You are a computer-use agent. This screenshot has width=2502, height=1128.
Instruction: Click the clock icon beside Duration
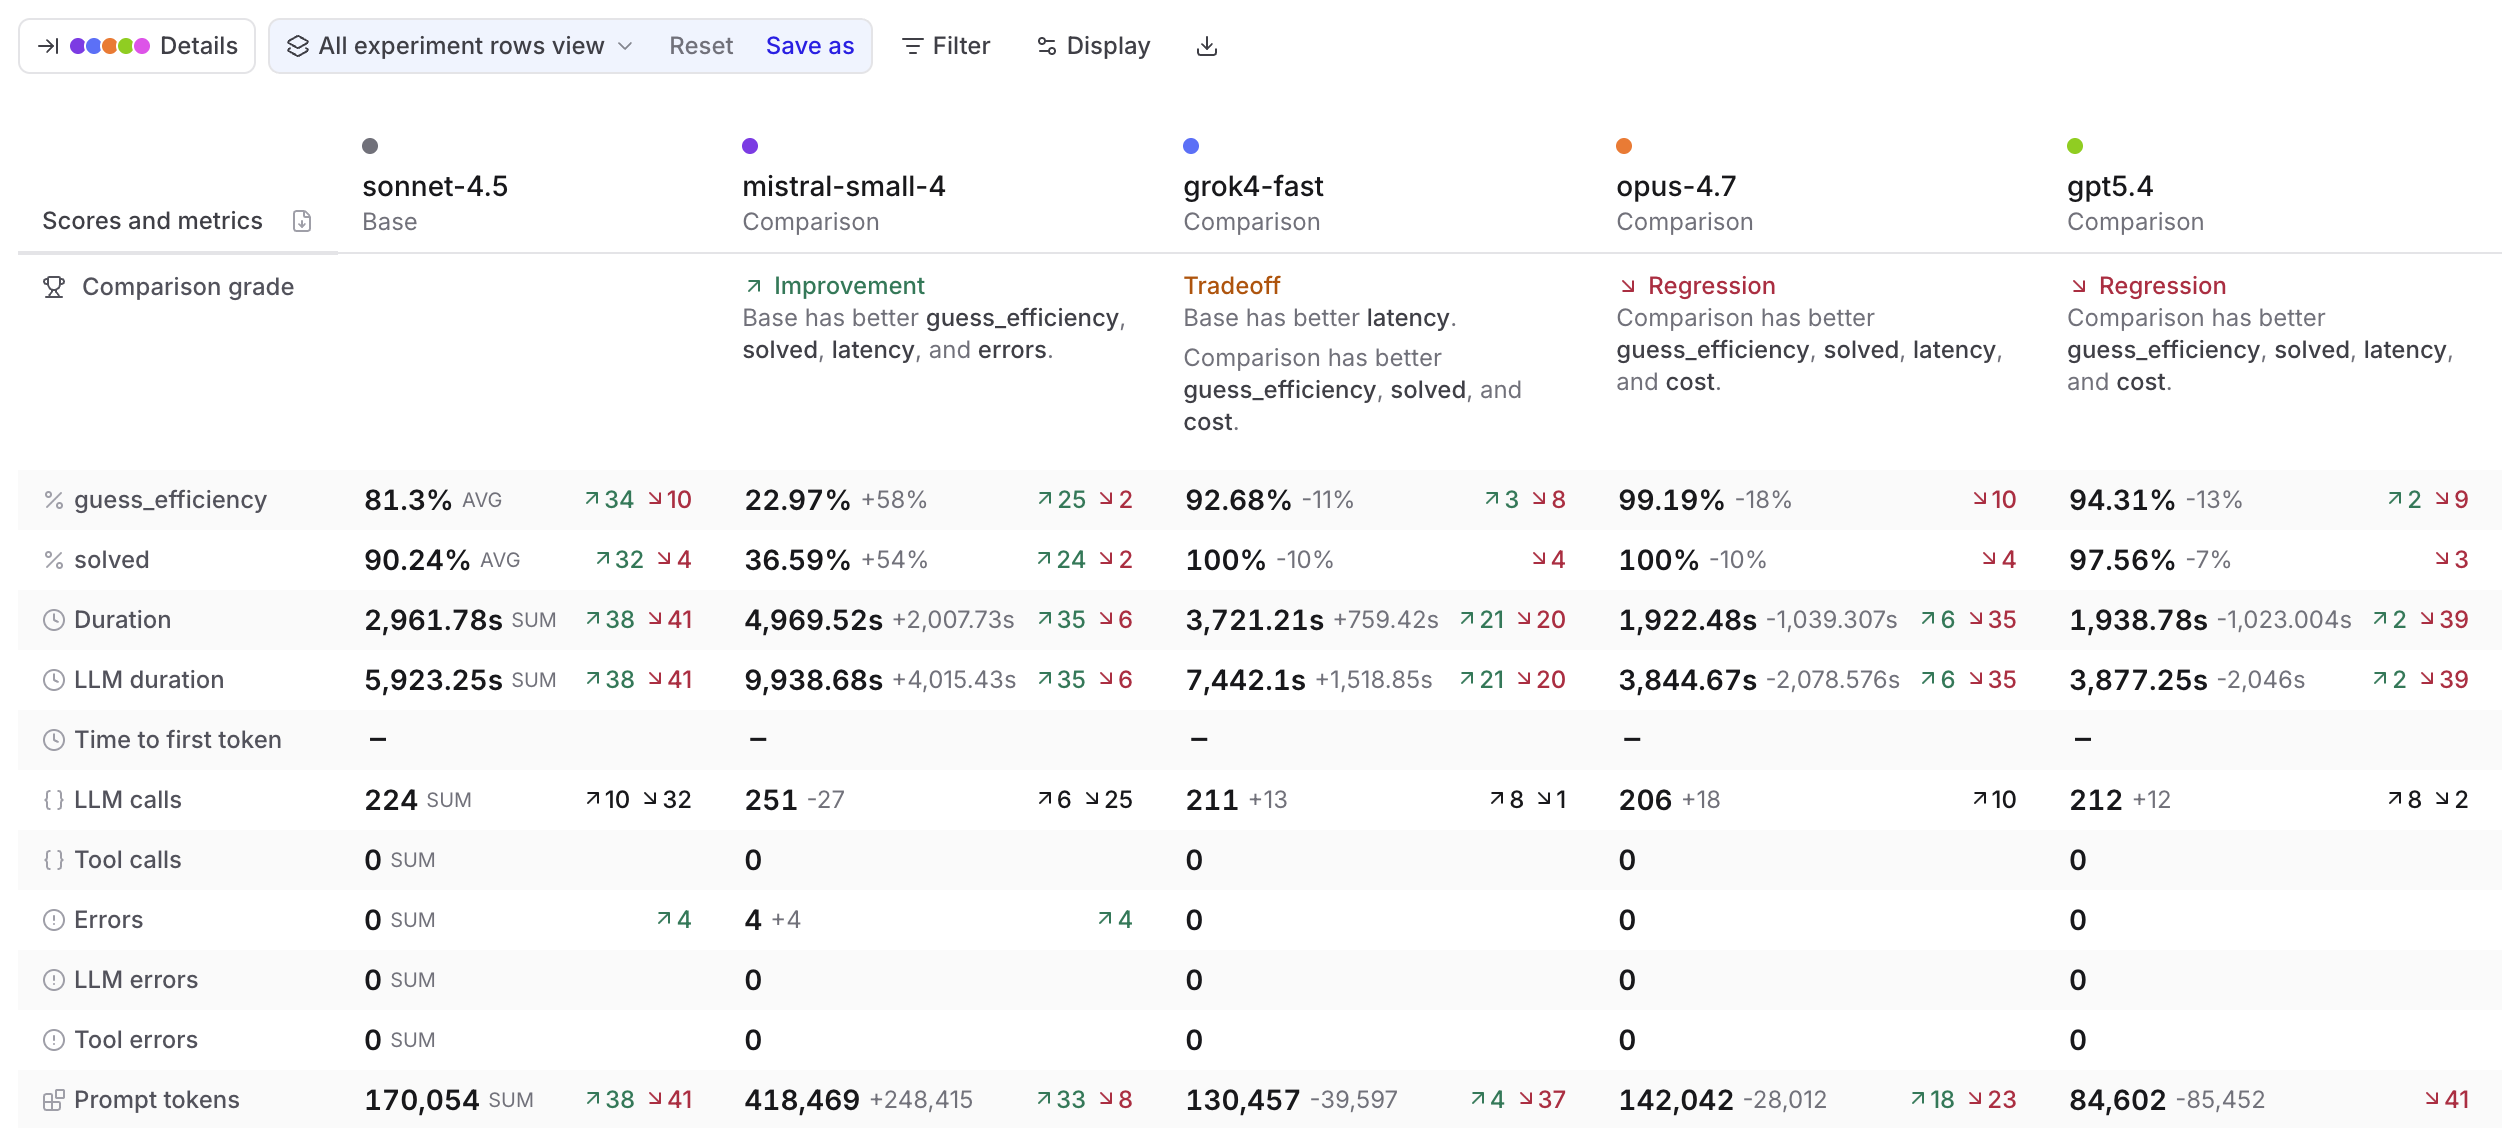(x=54, y=620)
